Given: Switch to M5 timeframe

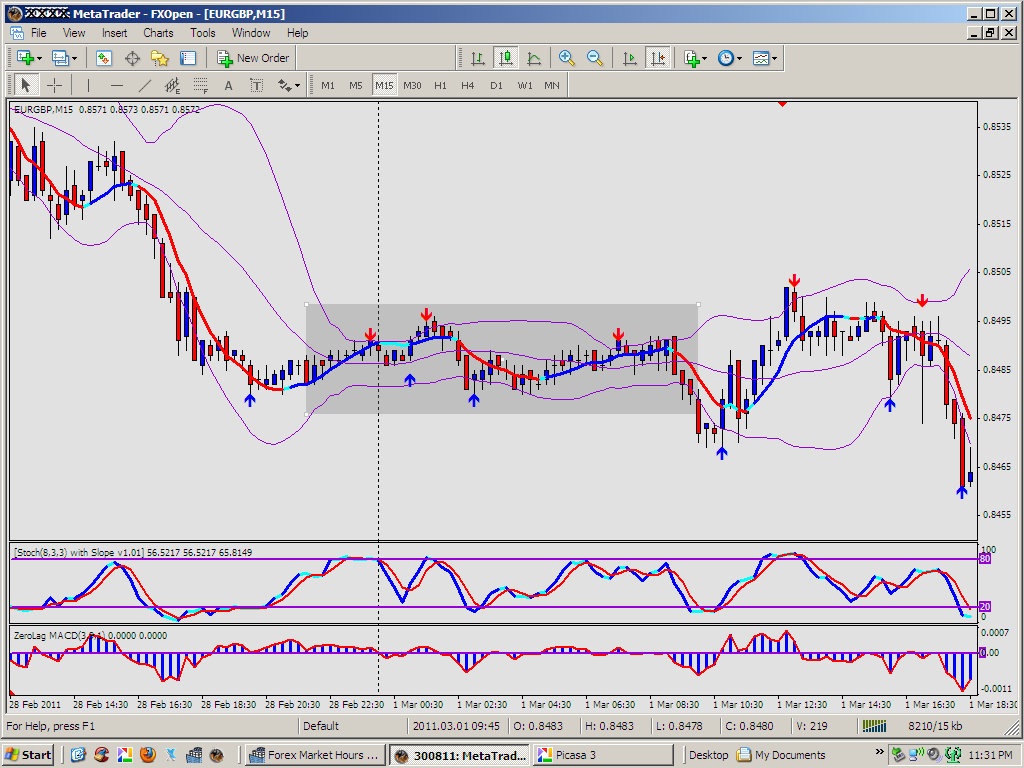Looking at the screenshot, I should (355, 86).
